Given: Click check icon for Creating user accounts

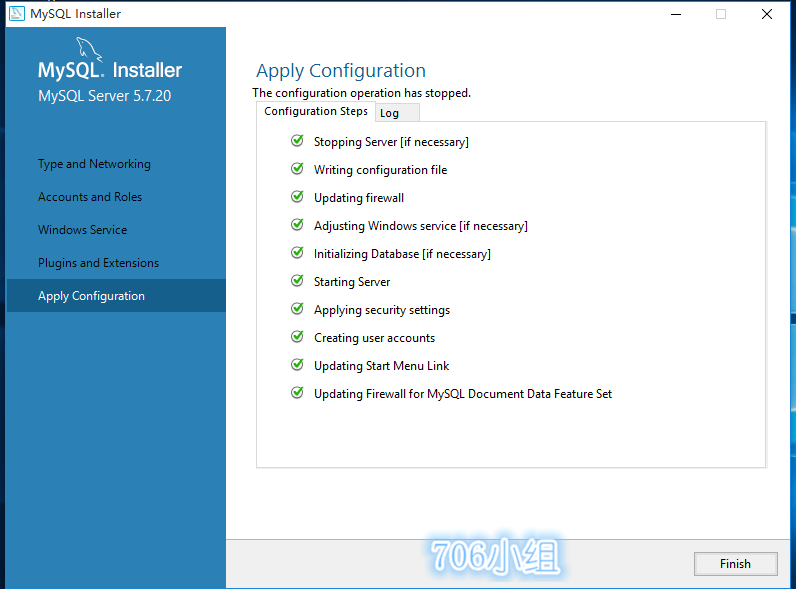Looking at the screenshot, I should [x=297, y=337].
